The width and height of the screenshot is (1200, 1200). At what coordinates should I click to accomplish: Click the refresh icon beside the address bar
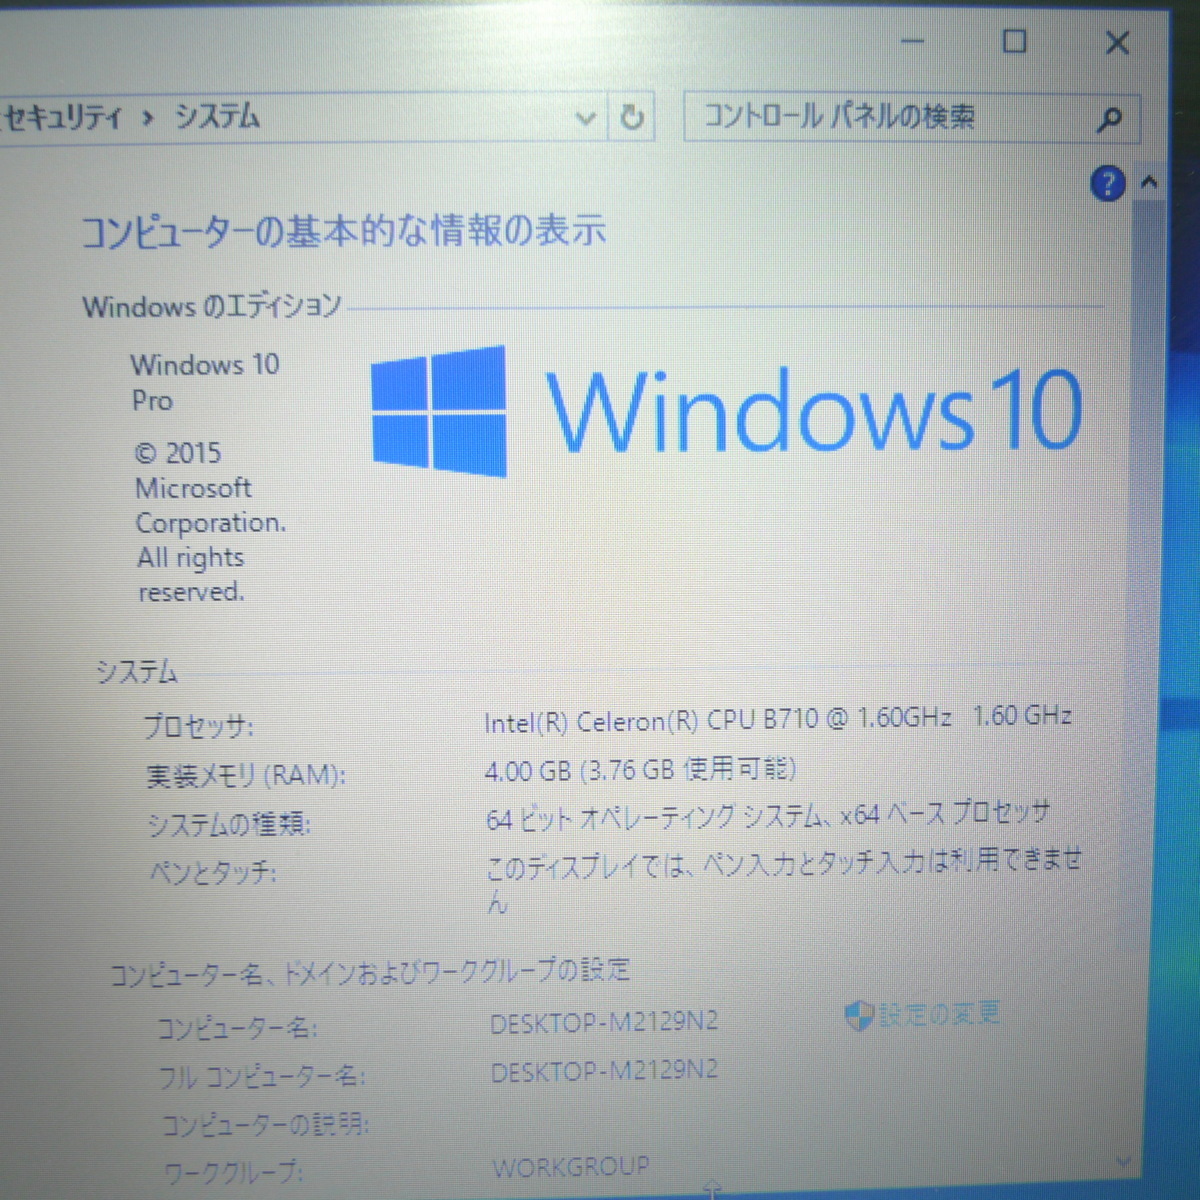tap(632, 118)
